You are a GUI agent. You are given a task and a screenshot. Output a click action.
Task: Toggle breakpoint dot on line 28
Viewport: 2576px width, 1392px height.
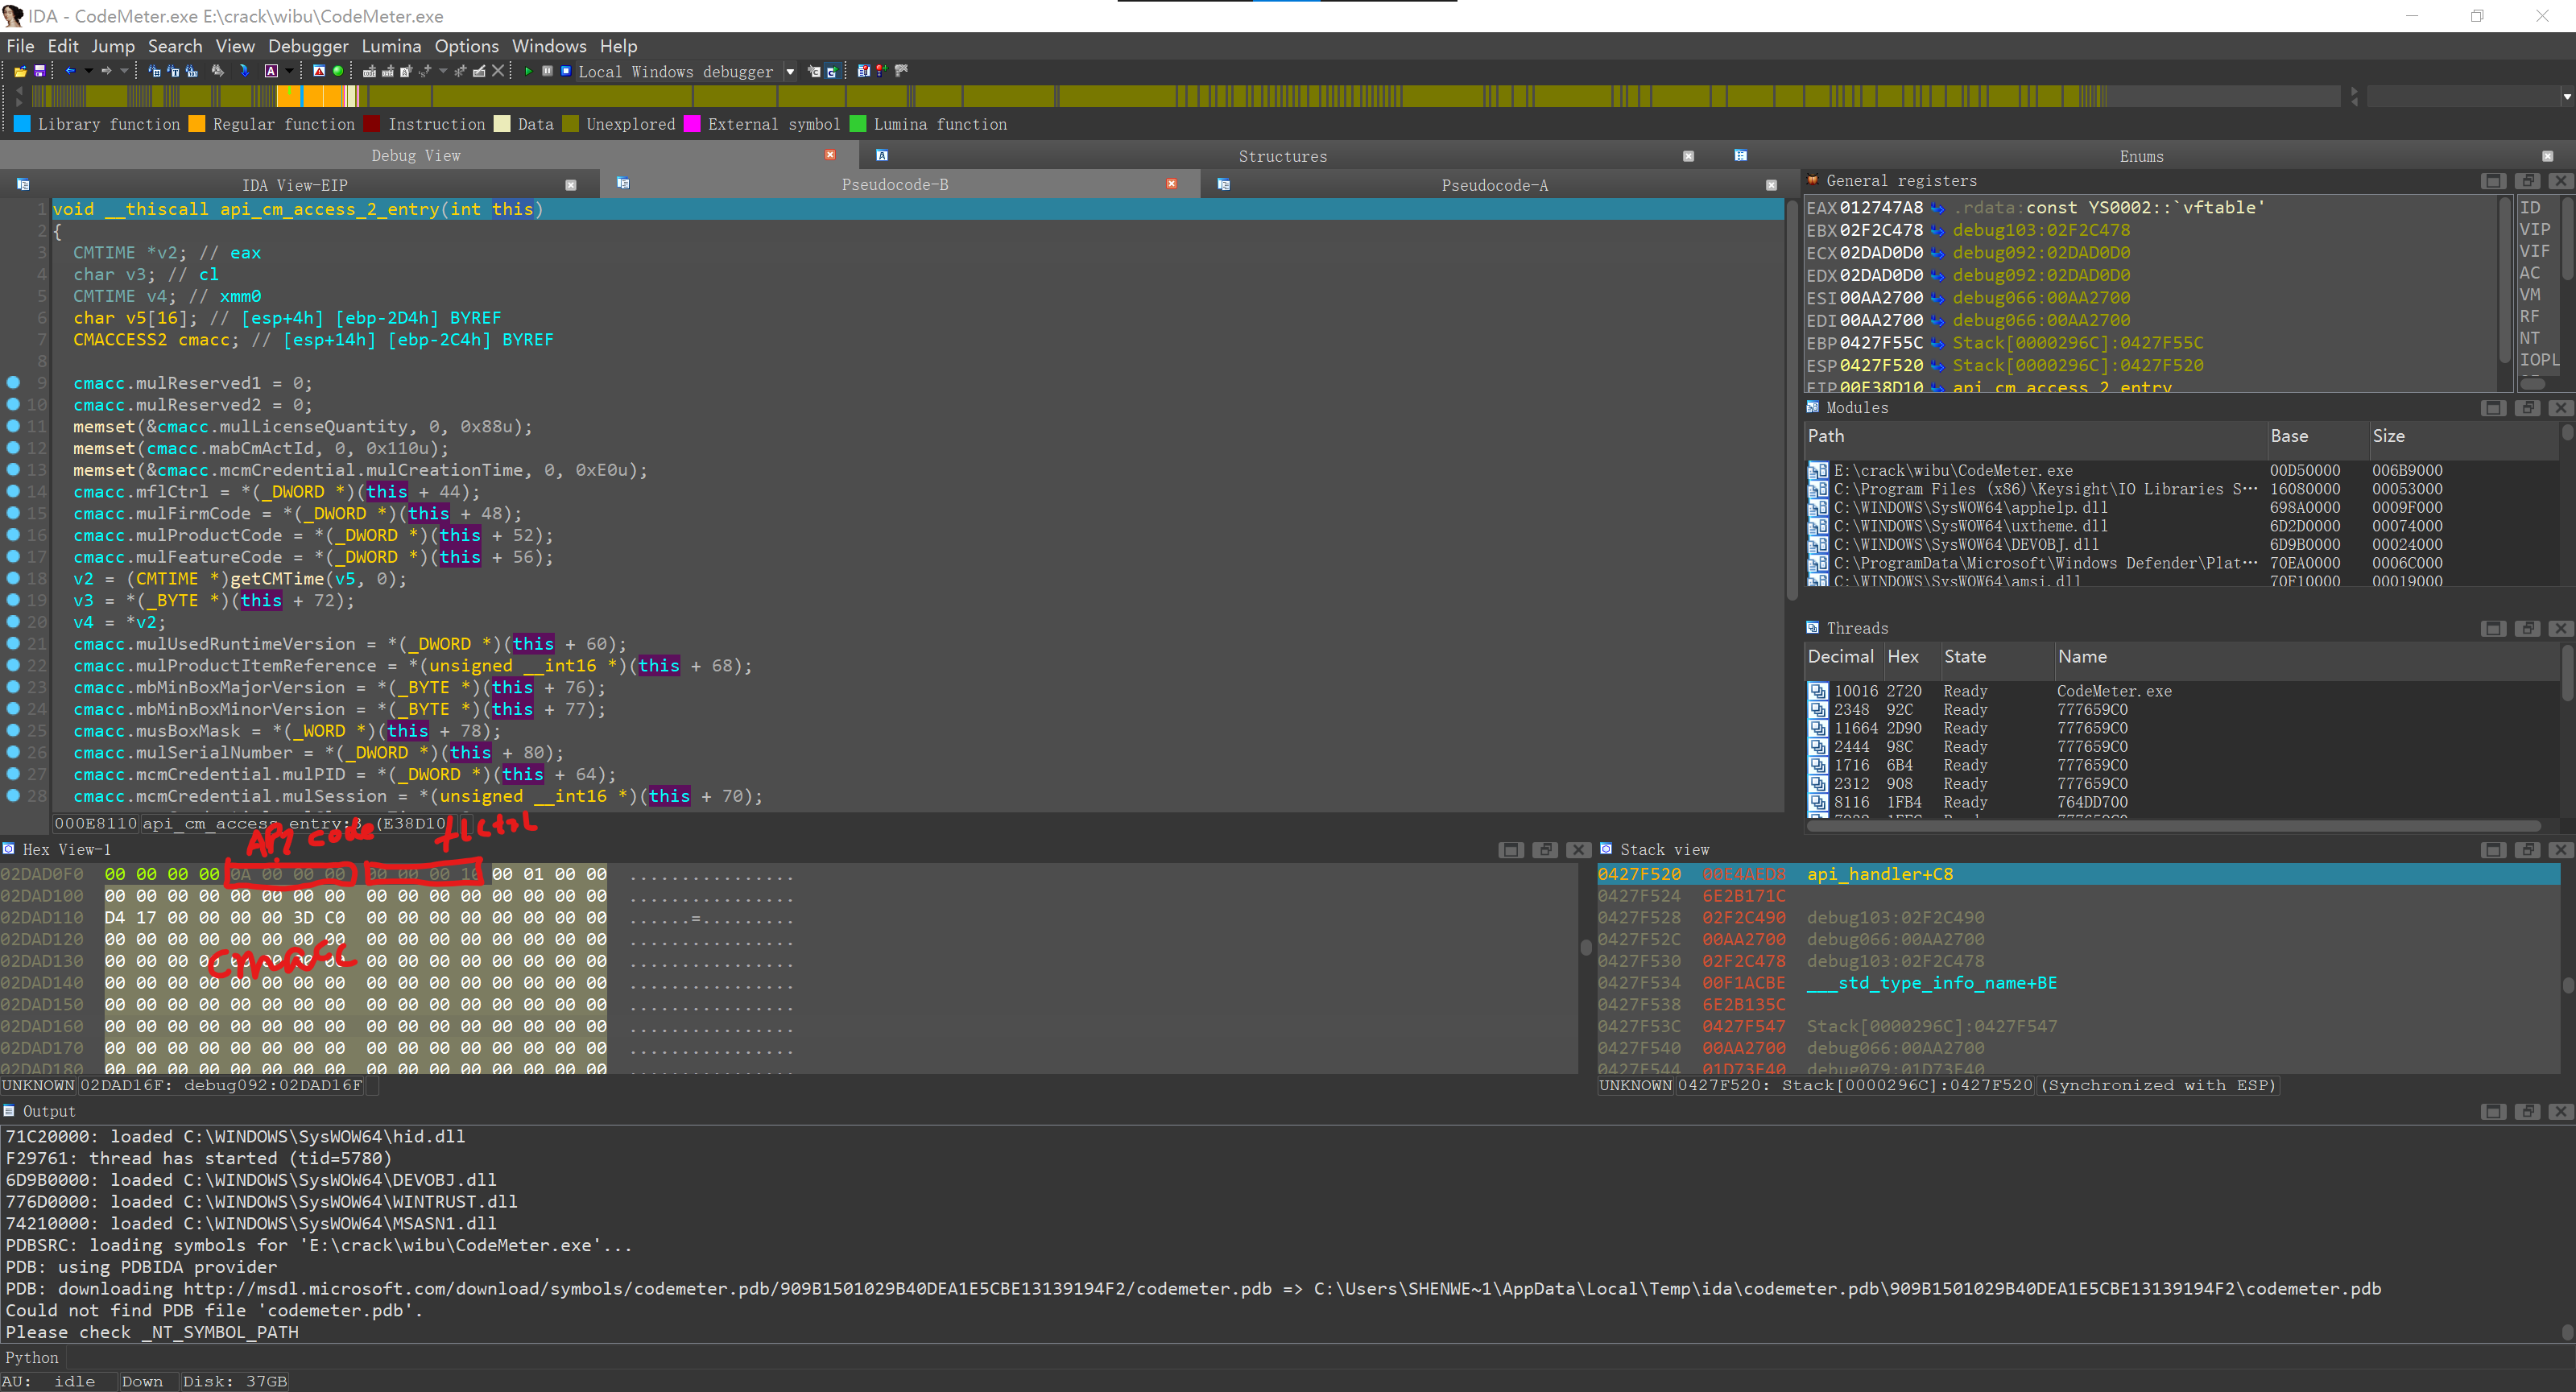click(x=13, y=796)
